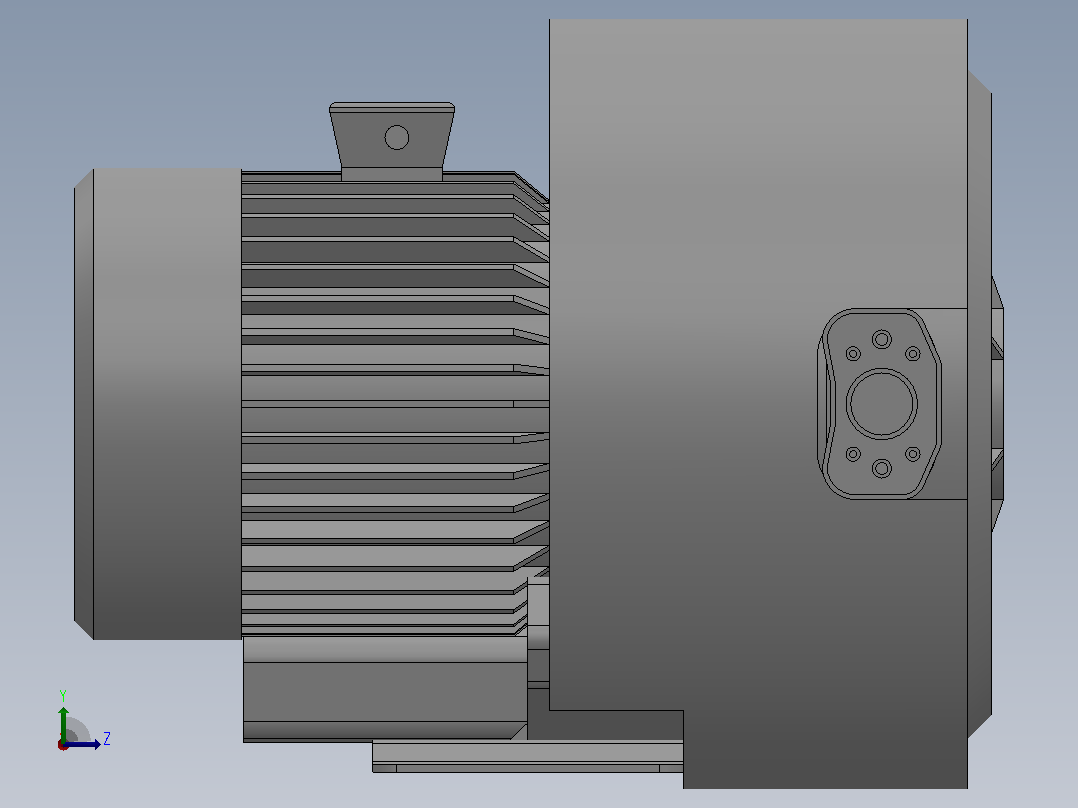The width and height of the screenshot is (1078, 808).
Task: Click the green Y axis of the triad
Action: pyautogui.click(x=63, y=723)
